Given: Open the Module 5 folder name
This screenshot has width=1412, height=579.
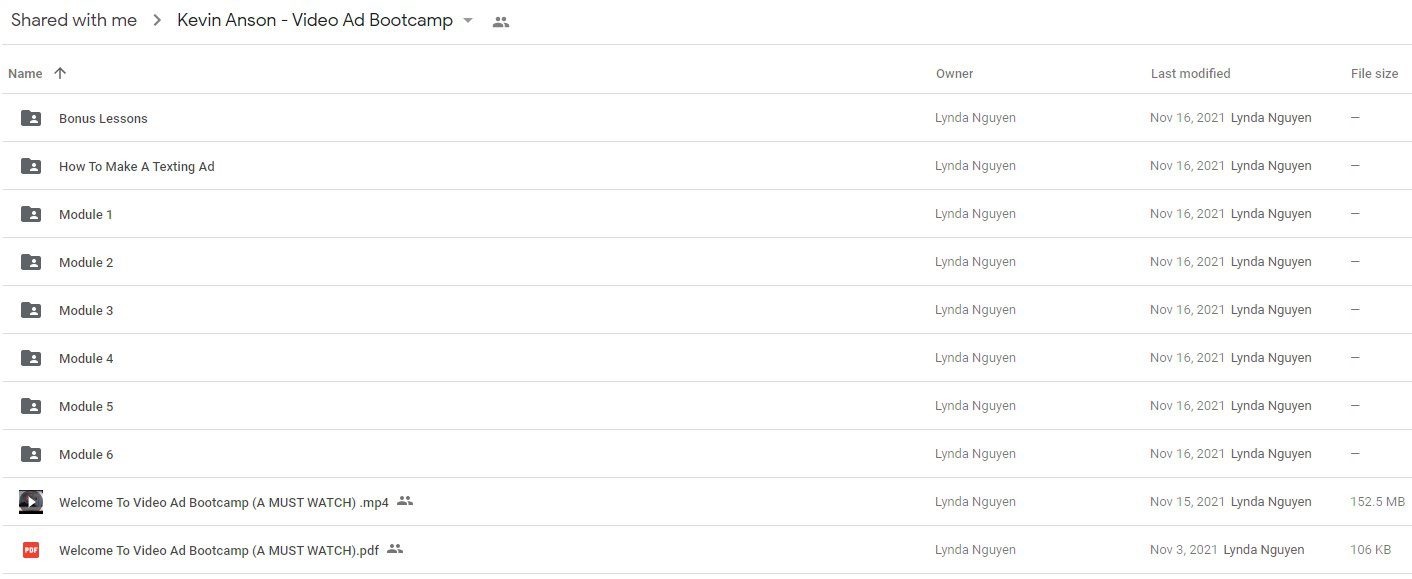Looking at the screenshot, I should pyautogui.click(x=86, y=406).
